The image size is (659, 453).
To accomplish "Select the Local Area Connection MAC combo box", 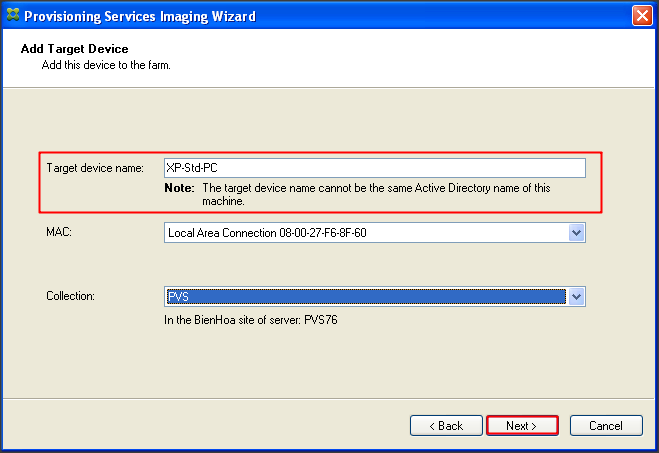I will point(366,233).
